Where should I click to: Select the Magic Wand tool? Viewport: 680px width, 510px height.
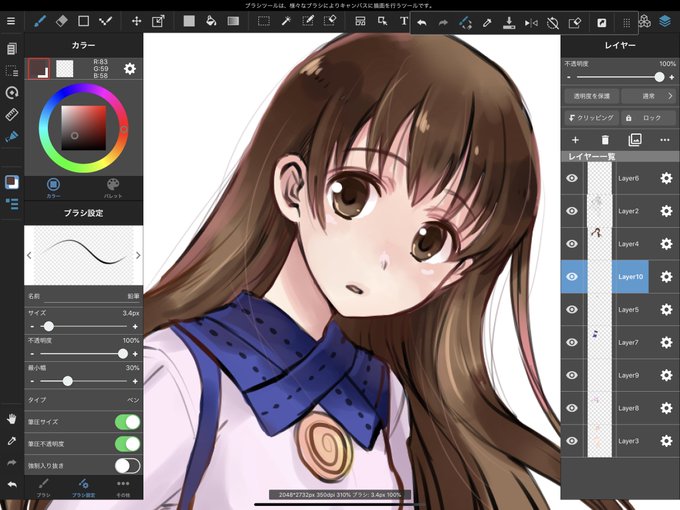click(286, 21)
